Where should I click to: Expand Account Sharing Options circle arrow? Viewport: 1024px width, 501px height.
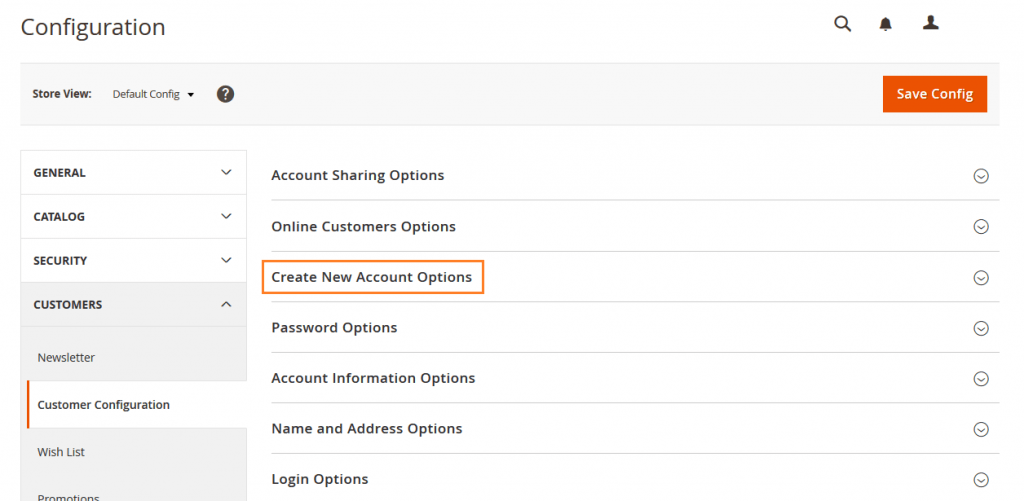coord(981,176)
